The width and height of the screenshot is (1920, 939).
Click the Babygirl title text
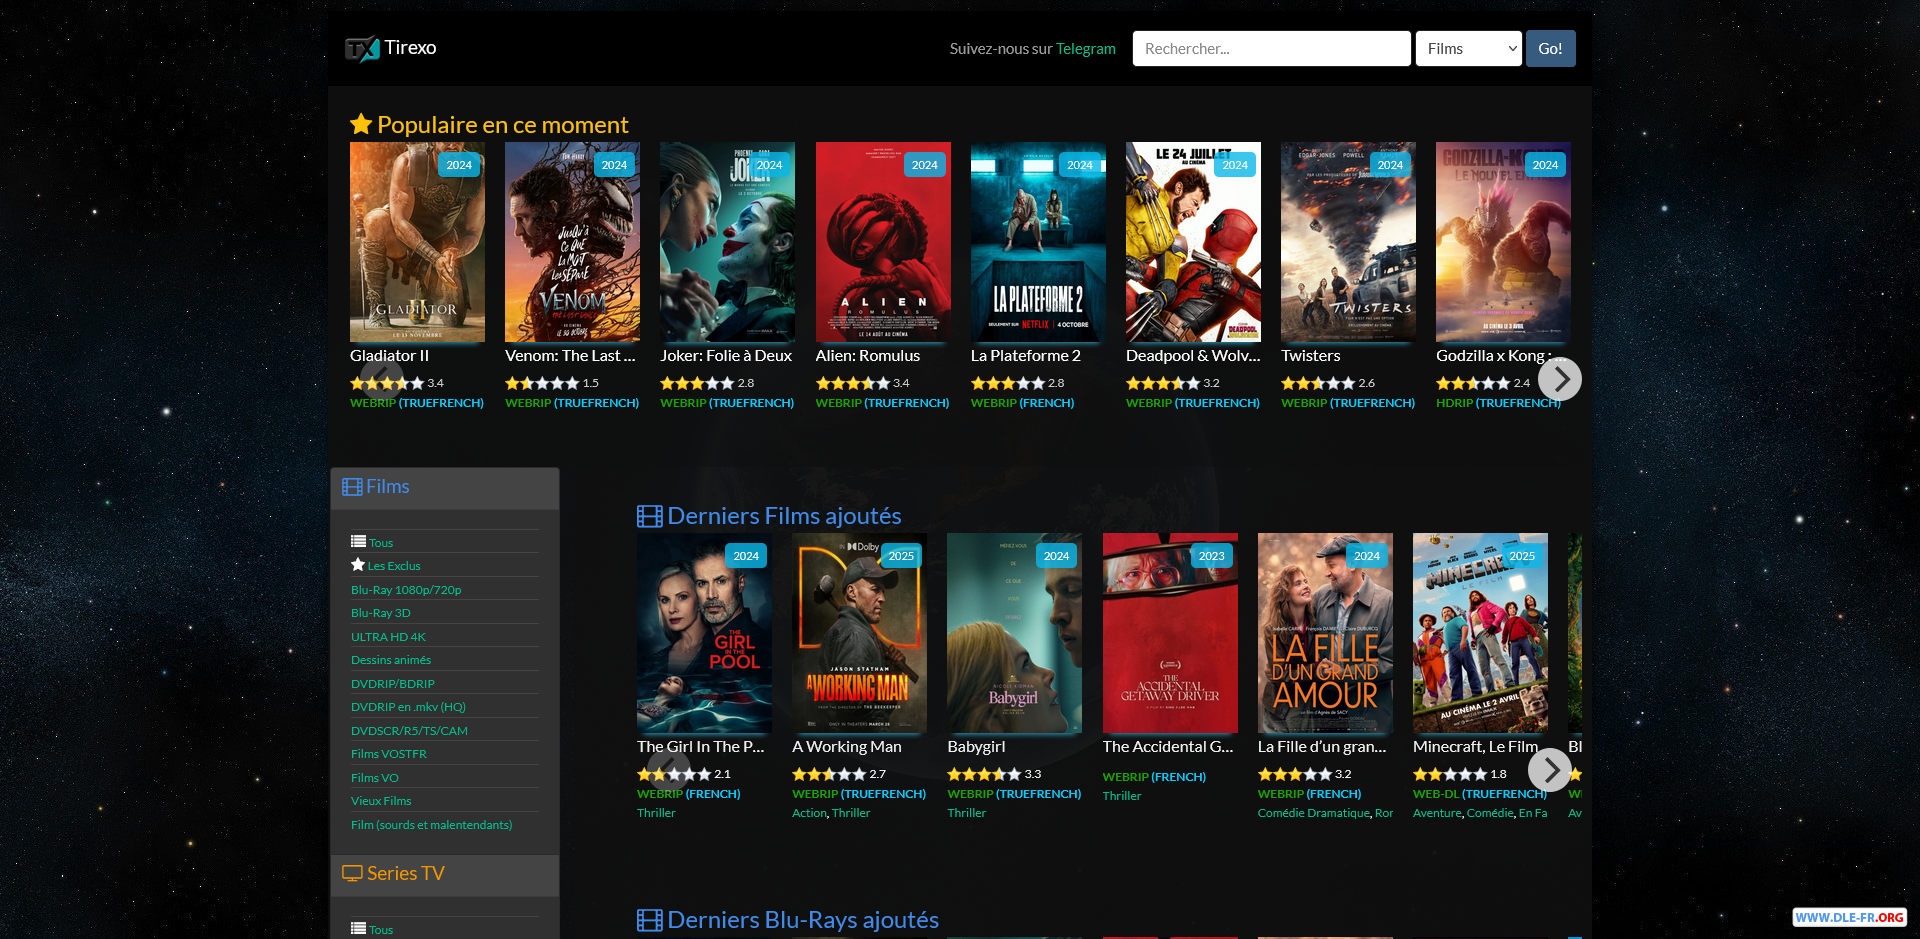tap(976, 747)
